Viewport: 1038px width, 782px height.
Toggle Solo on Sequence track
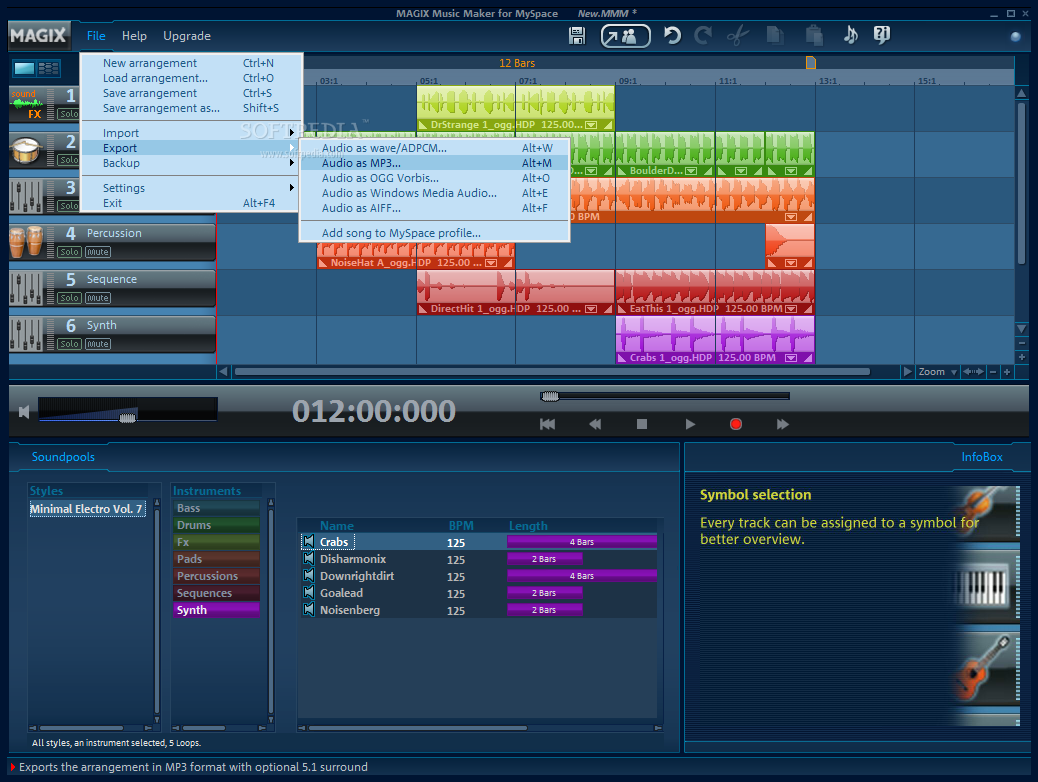69,298
